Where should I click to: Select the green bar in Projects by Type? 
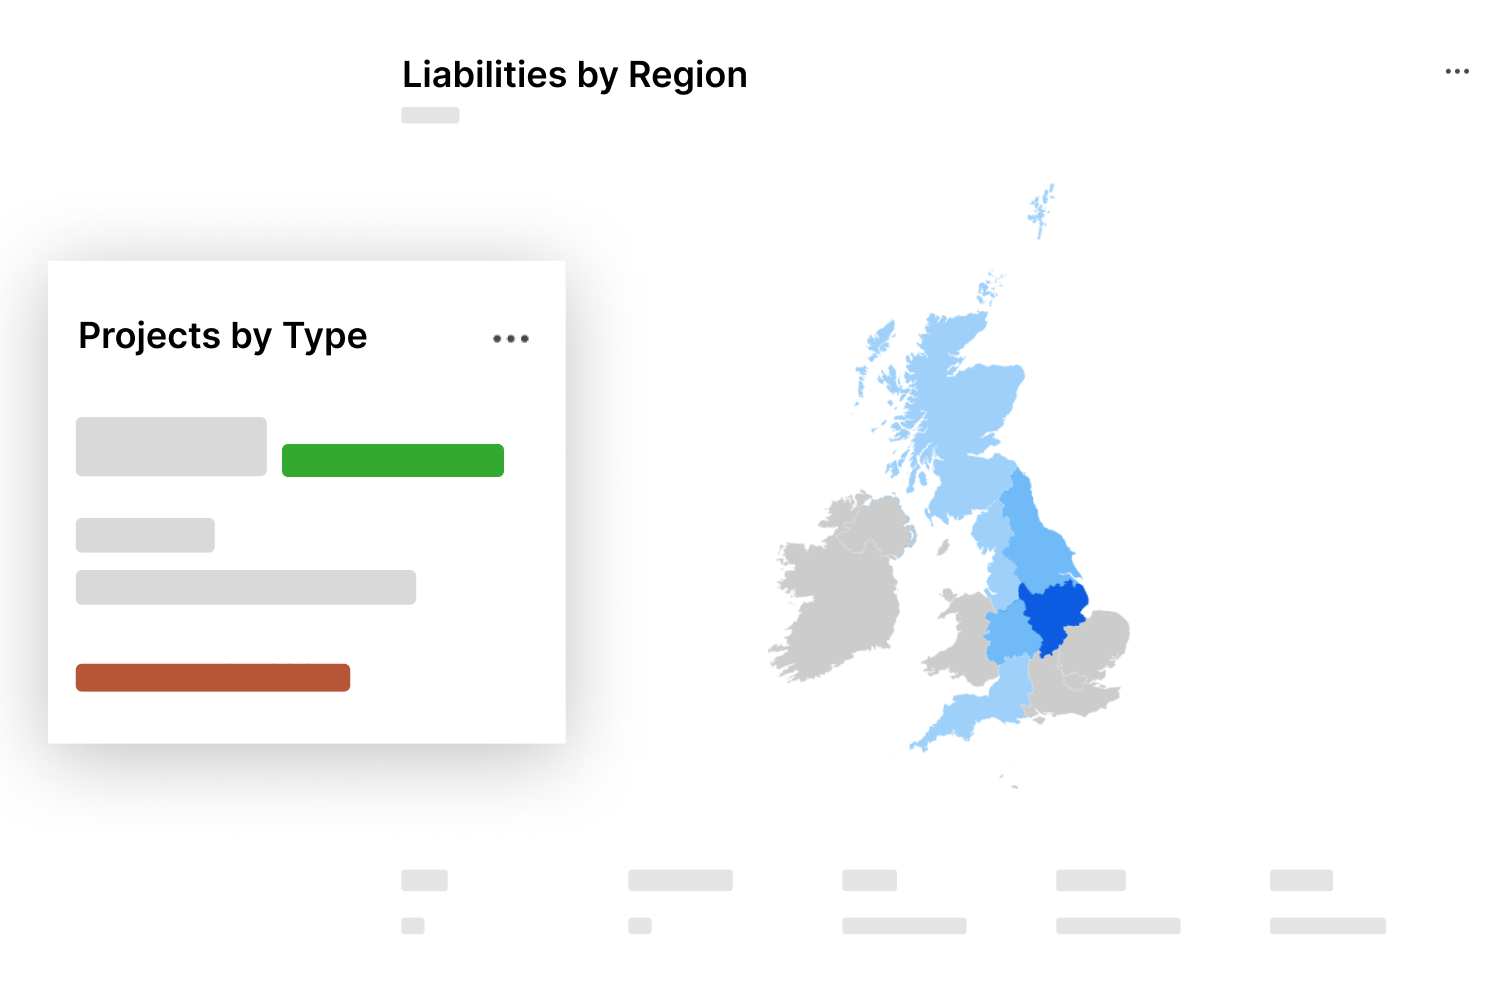click(393, 460)
